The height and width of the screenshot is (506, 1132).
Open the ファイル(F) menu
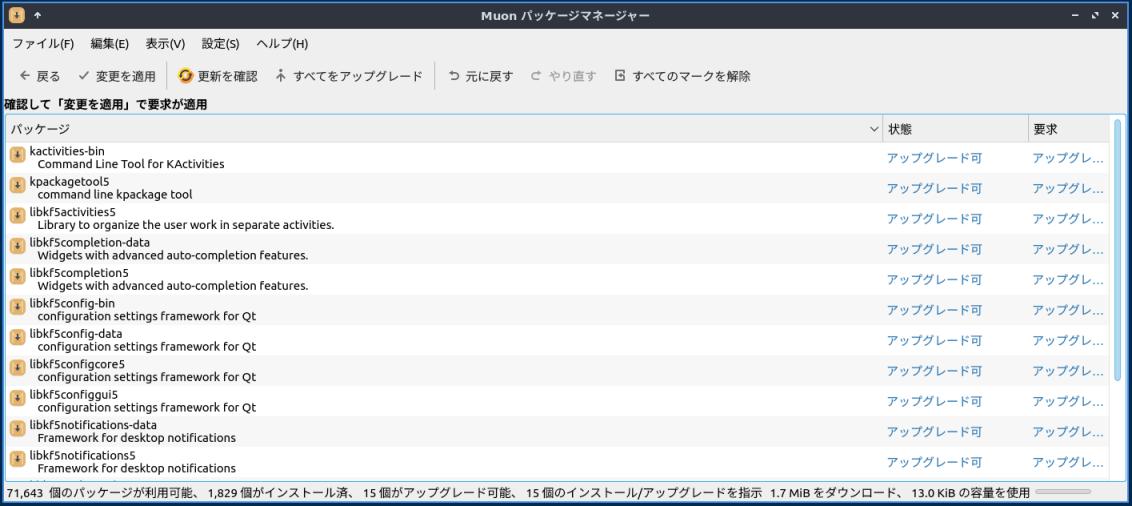[43, 43]
